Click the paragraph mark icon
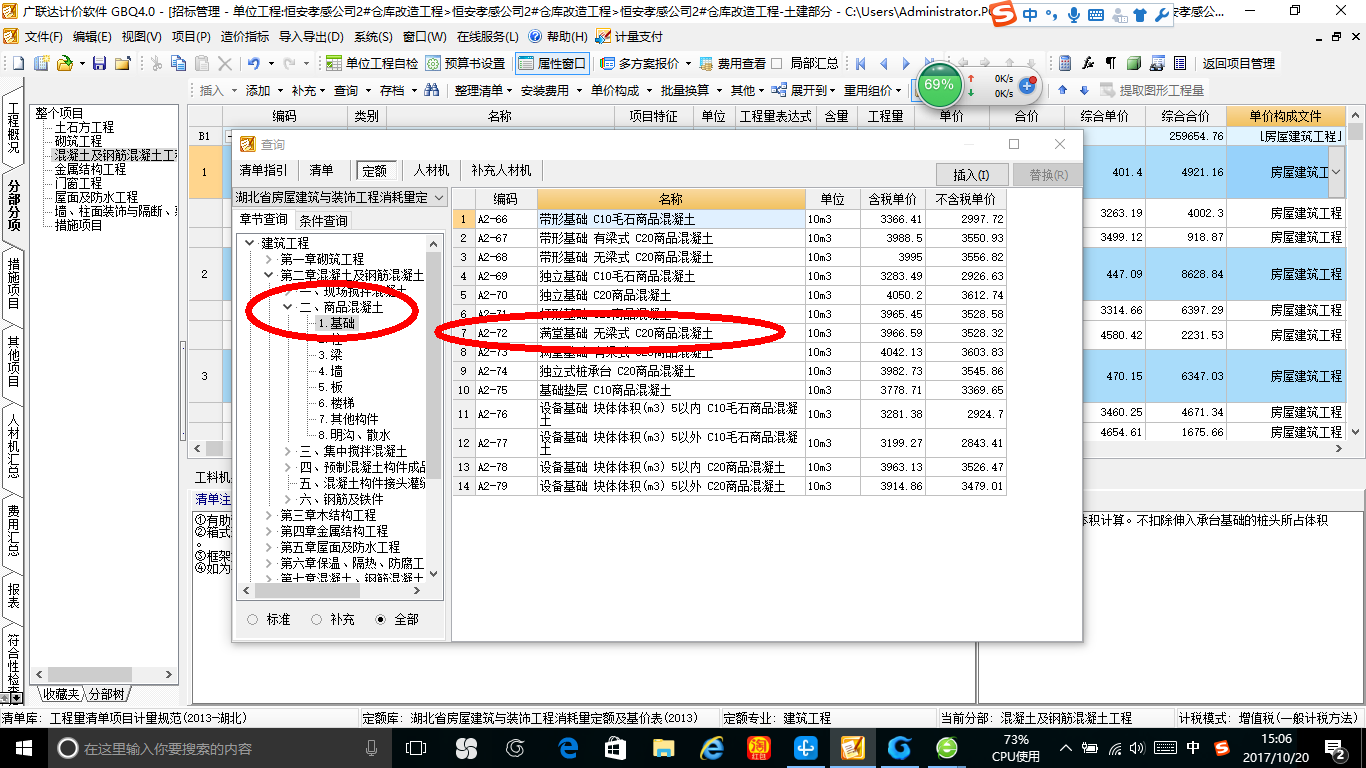 tap(1110, 63)
